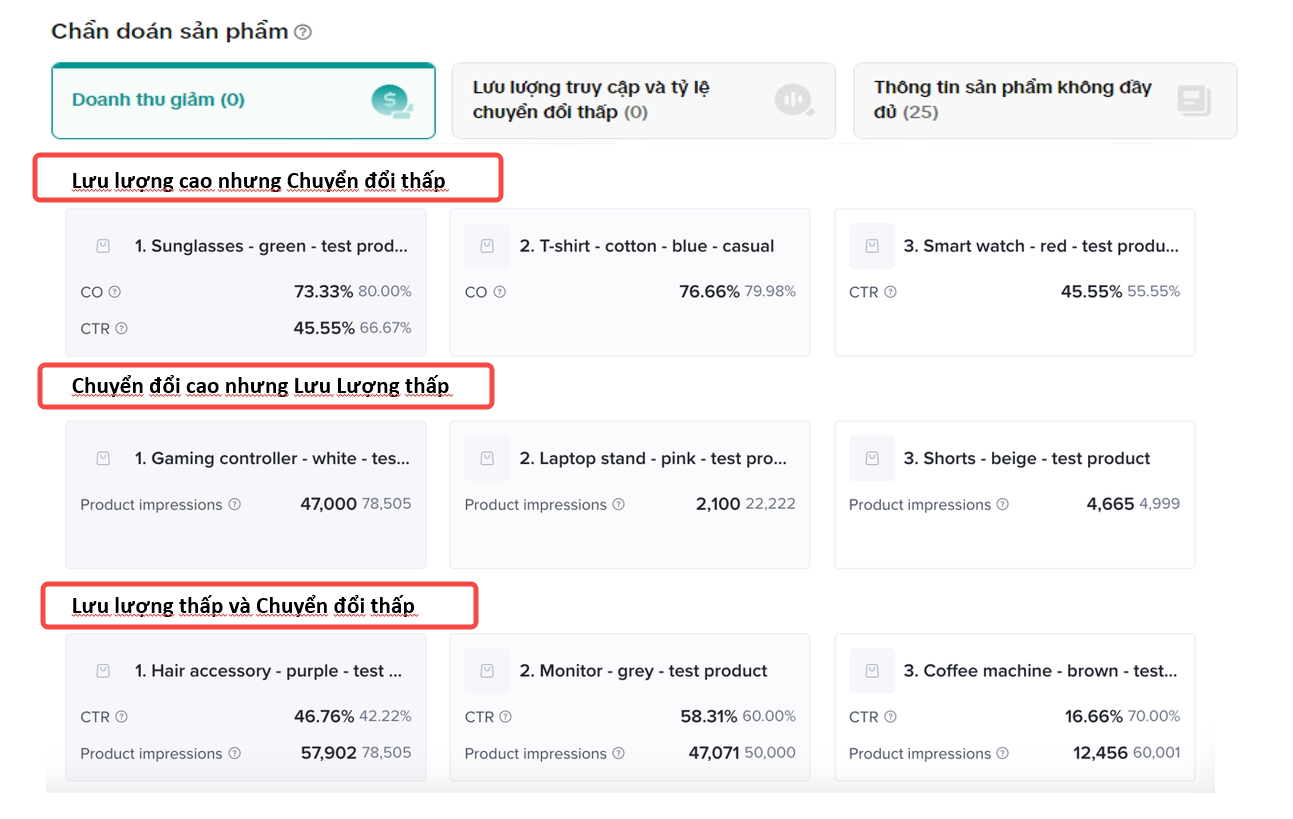Screen dimensions: 1293x819
Task: Open Gaming controller white product title
Action: [x=272, y=459]
